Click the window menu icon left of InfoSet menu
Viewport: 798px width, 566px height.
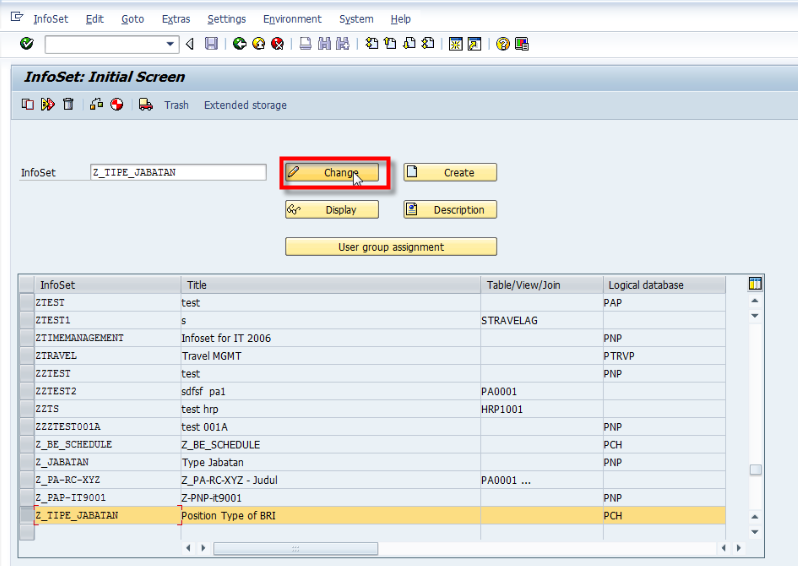pyautogui.click(x=17, y=17)
